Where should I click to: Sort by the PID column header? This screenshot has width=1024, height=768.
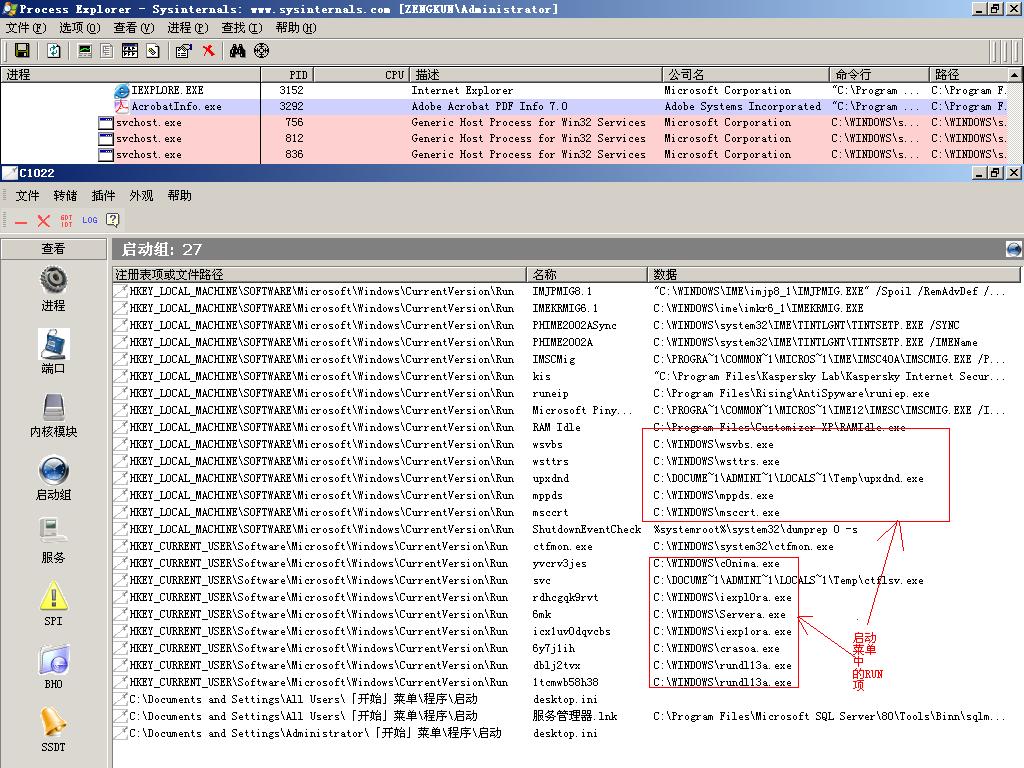[x=298, y=75]
